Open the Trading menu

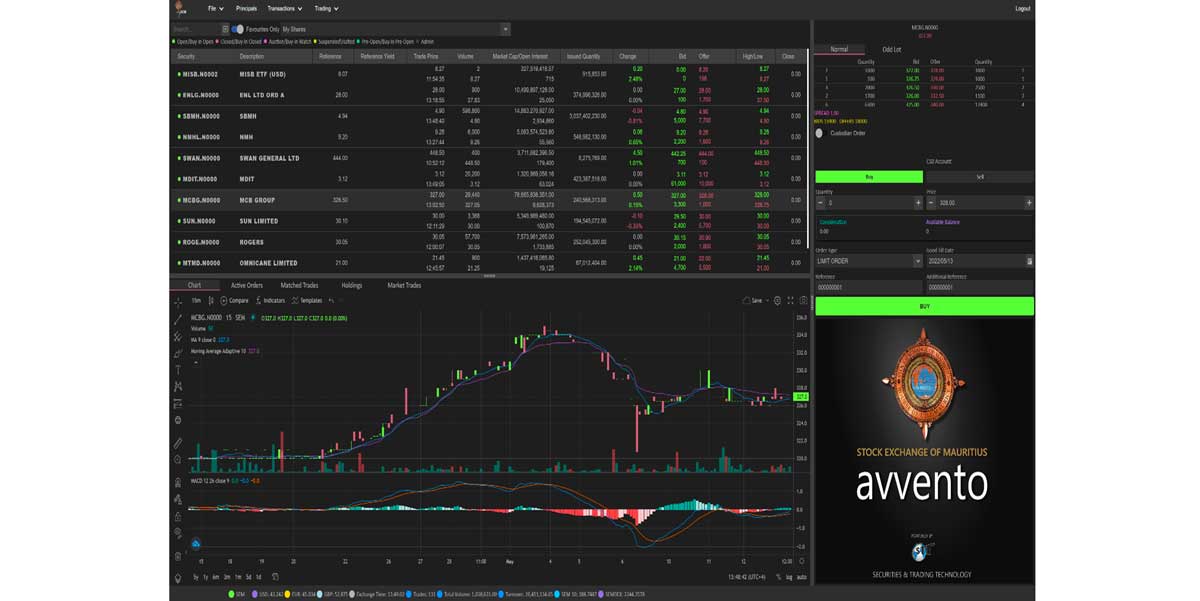click(326, 8)
